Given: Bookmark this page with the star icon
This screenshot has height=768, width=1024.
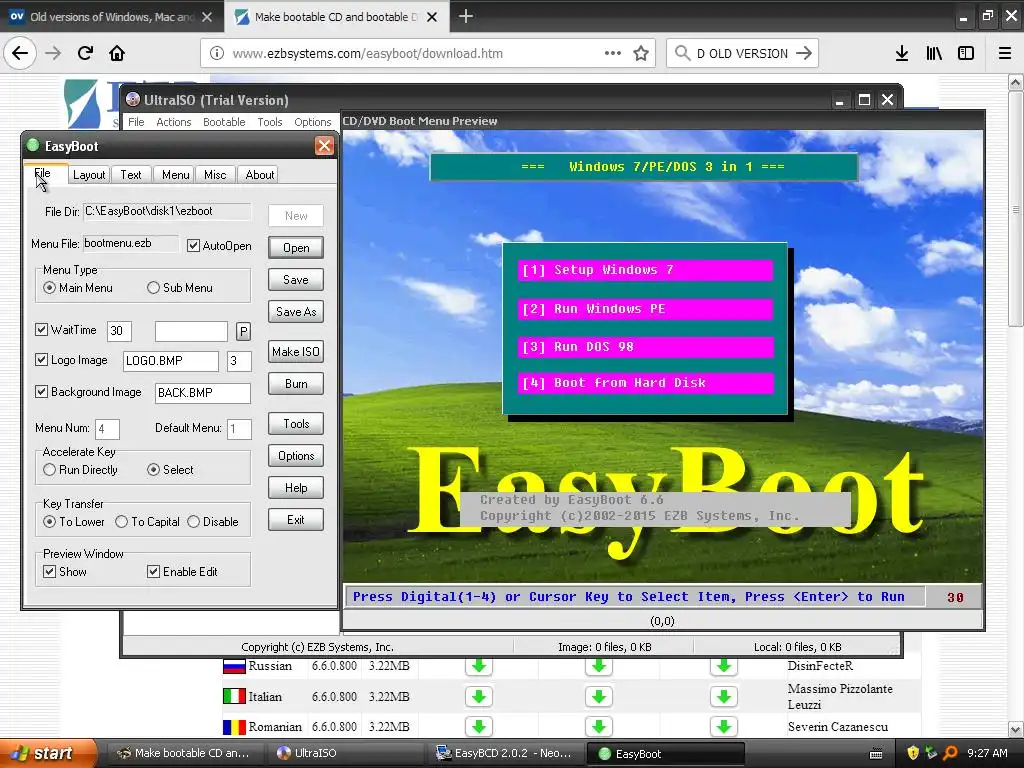Looking at the screenshot, I should 641,53.
